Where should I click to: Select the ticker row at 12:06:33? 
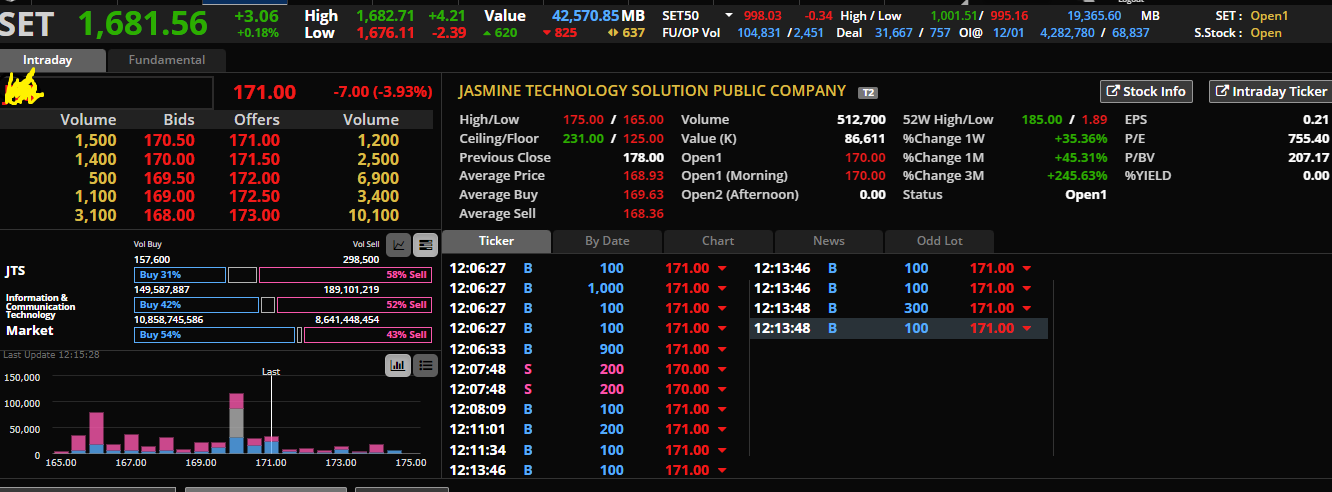(x=594, y=349)
